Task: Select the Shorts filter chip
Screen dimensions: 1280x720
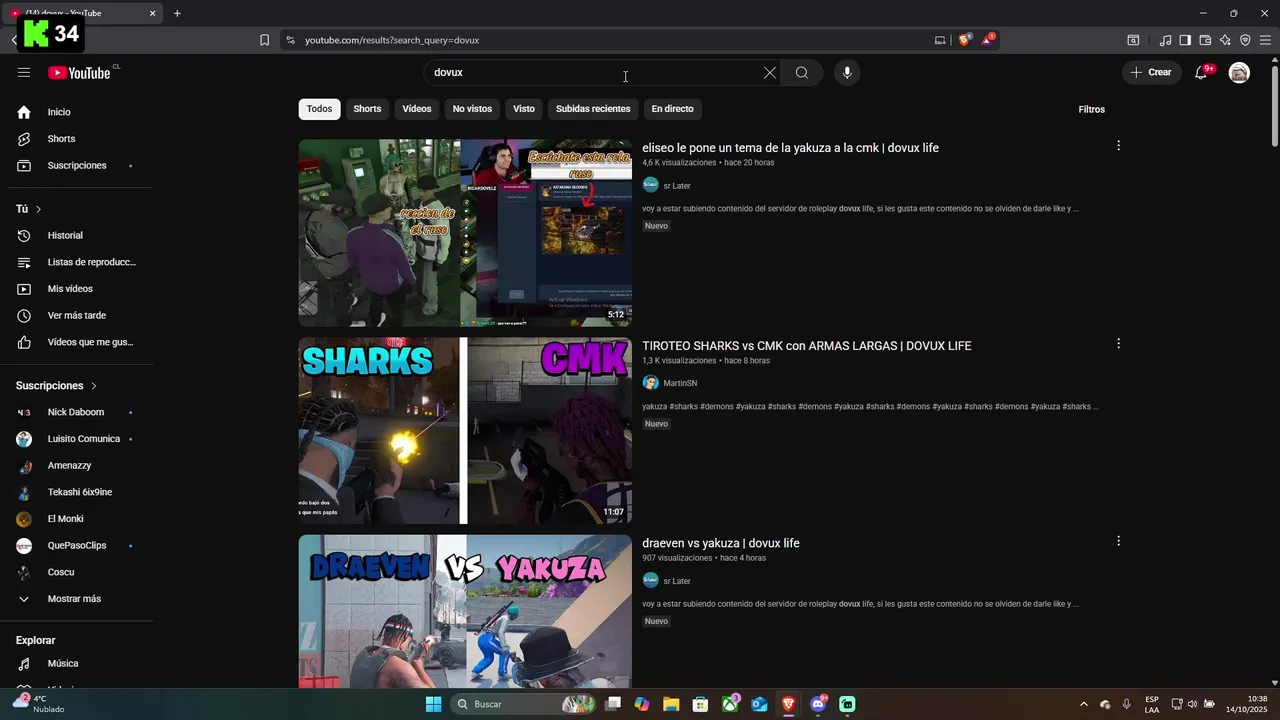Action: point(367,109)
